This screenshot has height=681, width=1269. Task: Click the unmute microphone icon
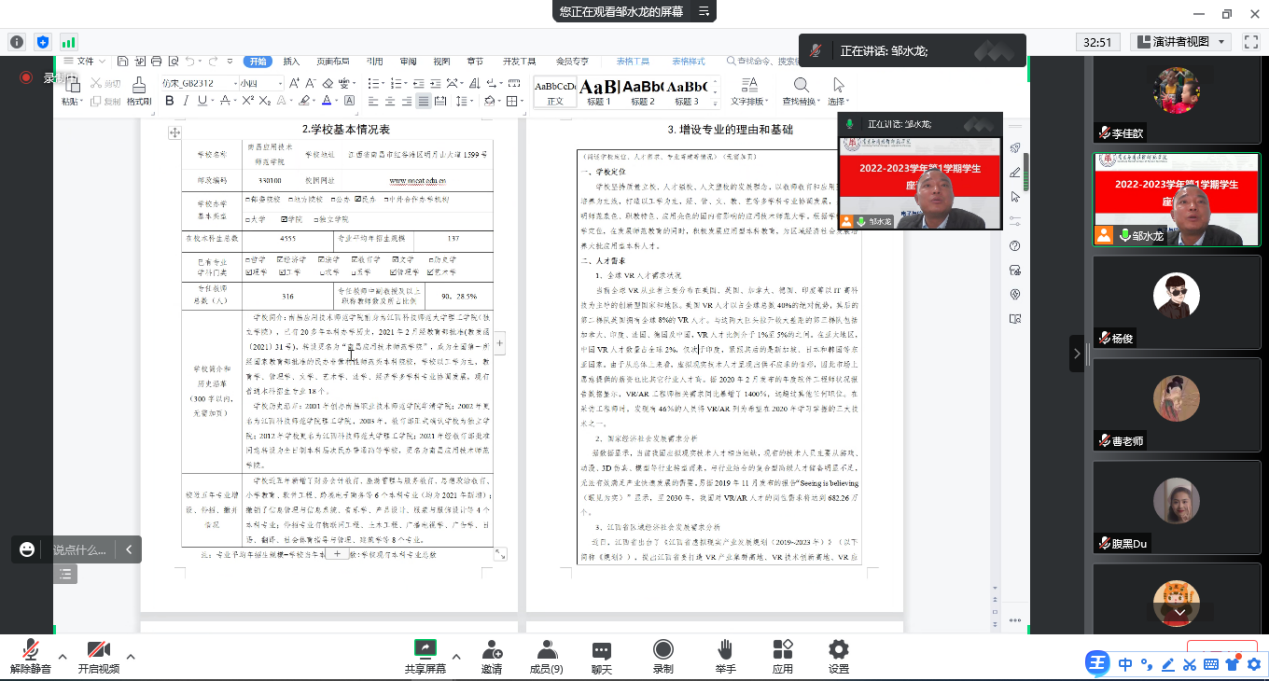coord(31,651)
